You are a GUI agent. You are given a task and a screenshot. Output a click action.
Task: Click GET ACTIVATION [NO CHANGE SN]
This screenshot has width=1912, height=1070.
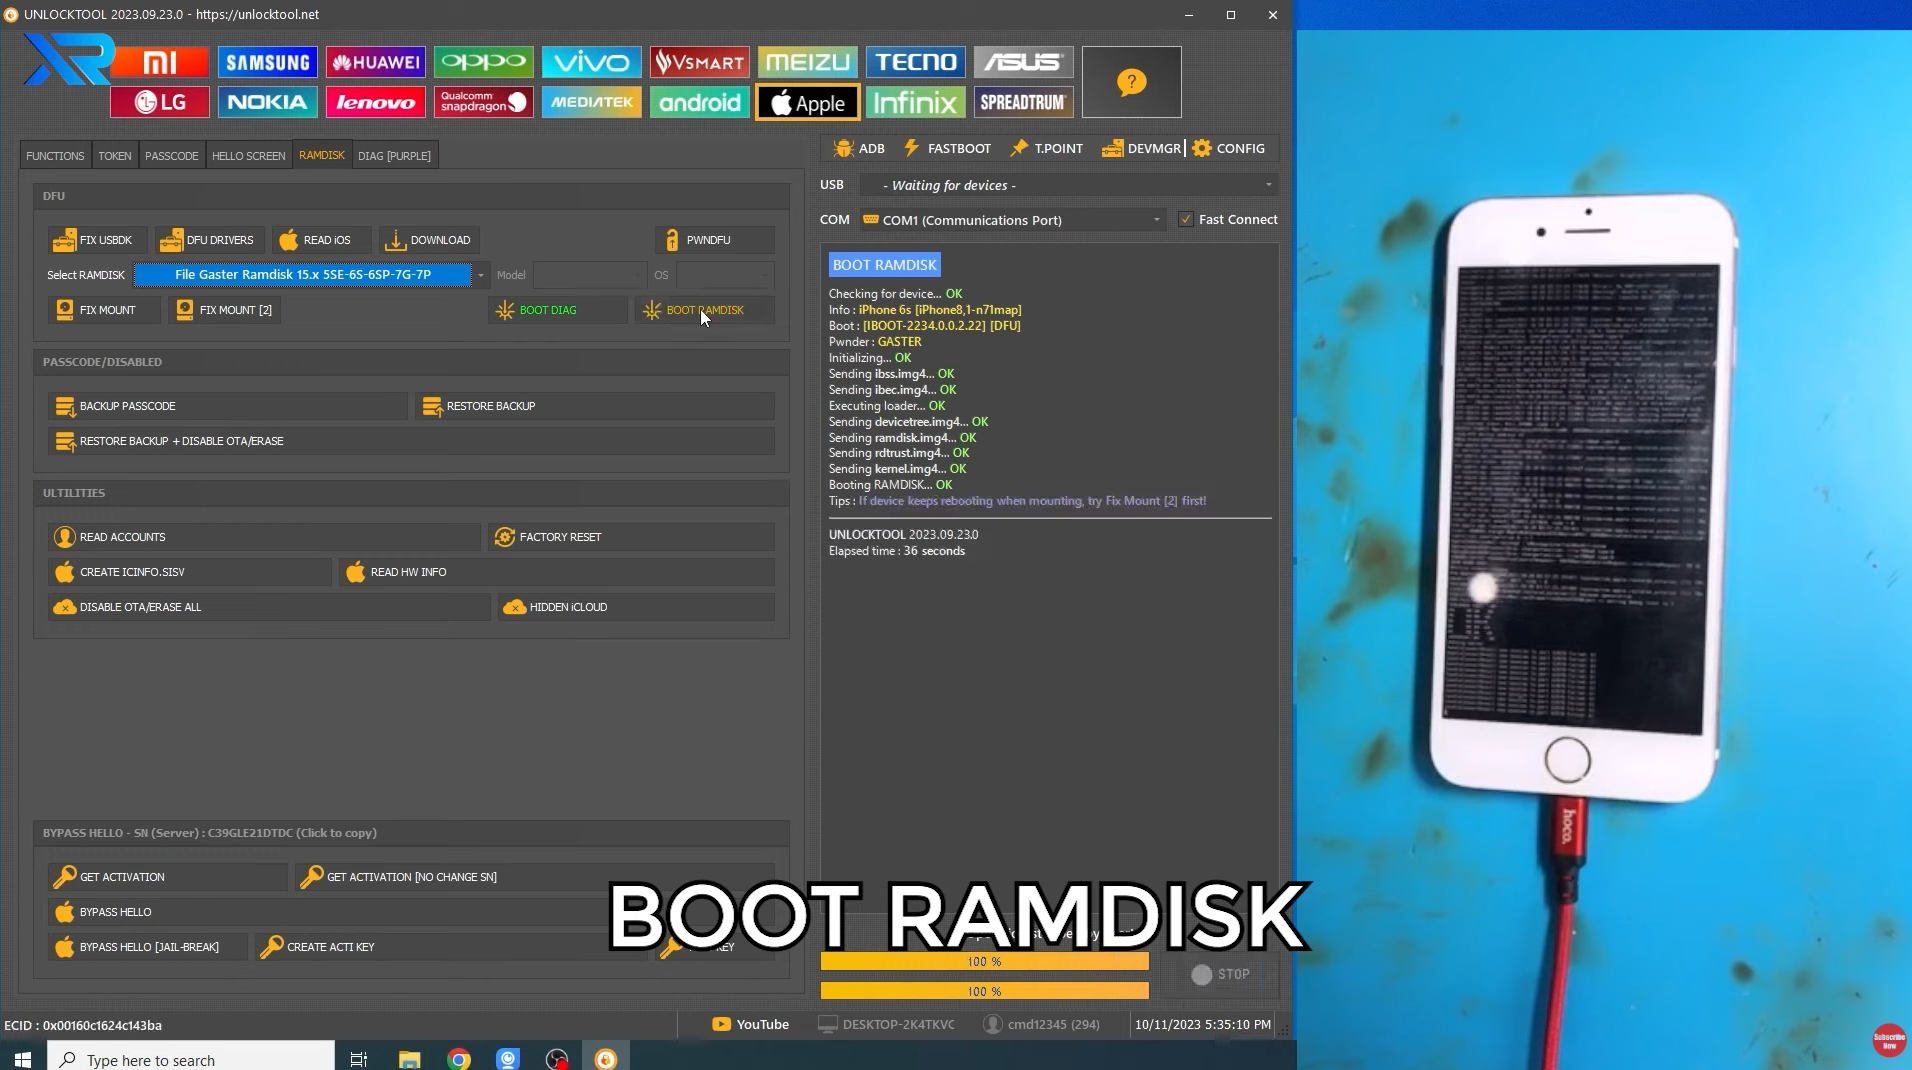coord(534,877)
